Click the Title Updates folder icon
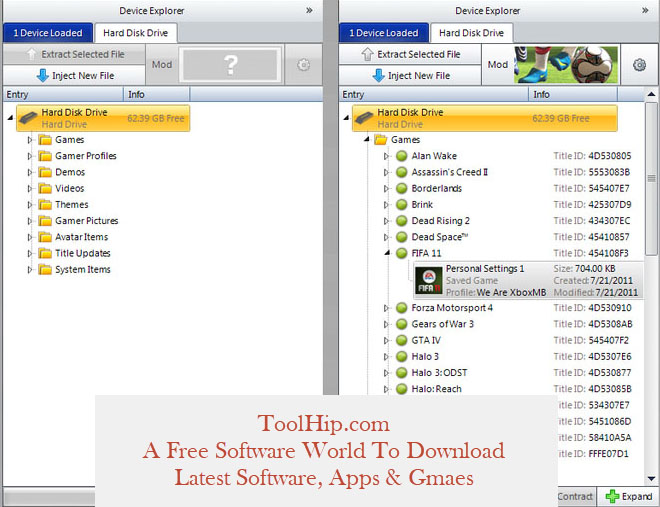Image resolution: width=660 pixels, height=507 pixels. 45,253
